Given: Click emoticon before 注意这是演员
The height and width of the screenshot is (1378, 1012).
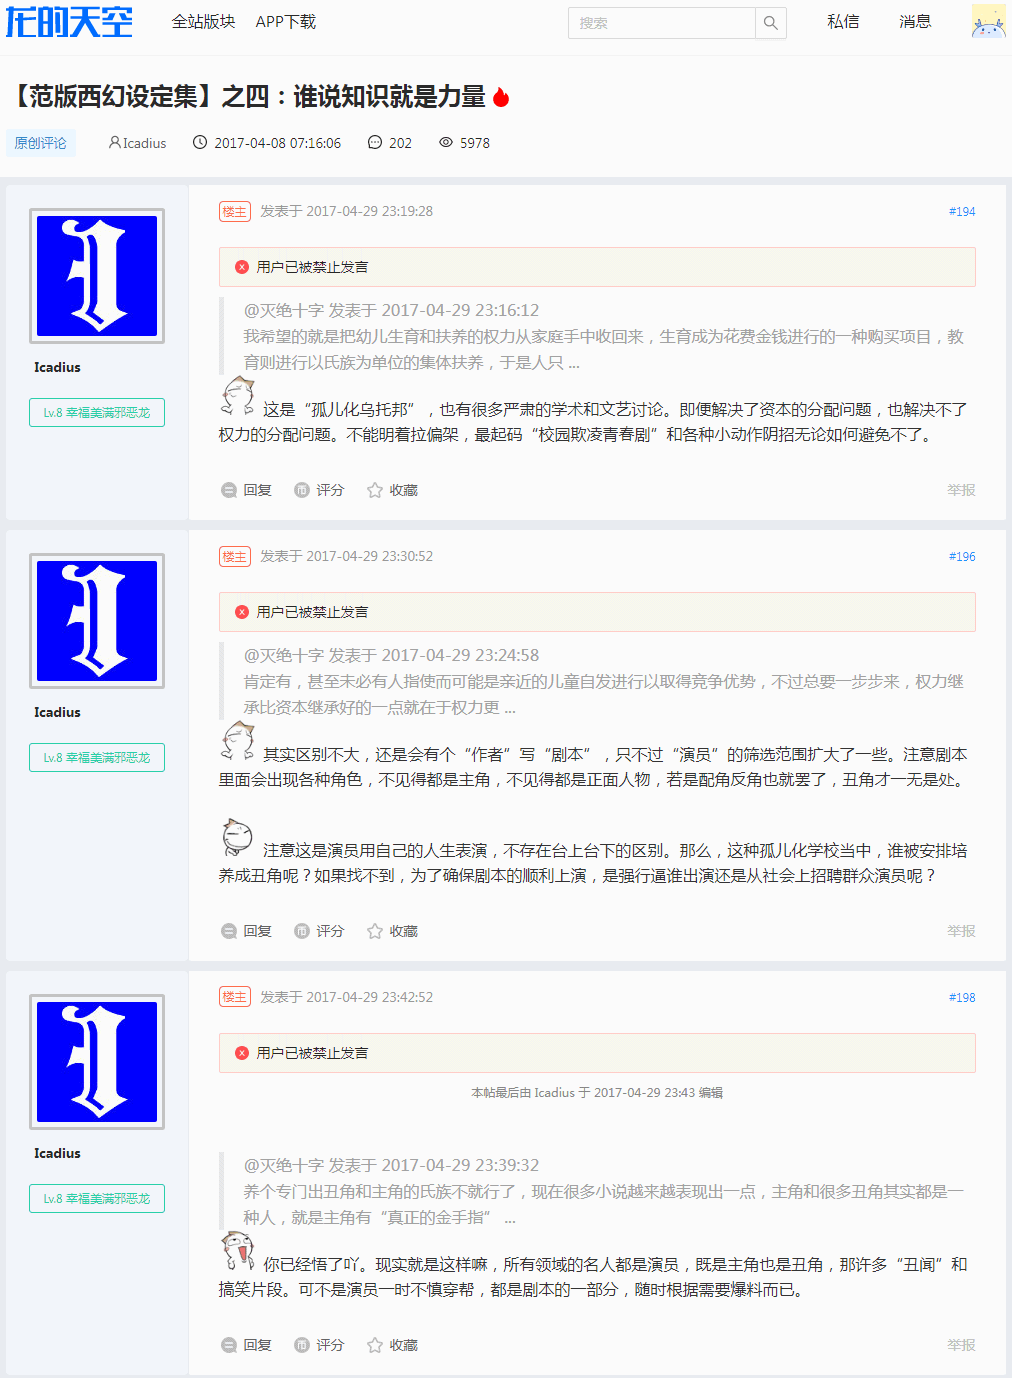Looking at the screenshot, I should (237, 838).
